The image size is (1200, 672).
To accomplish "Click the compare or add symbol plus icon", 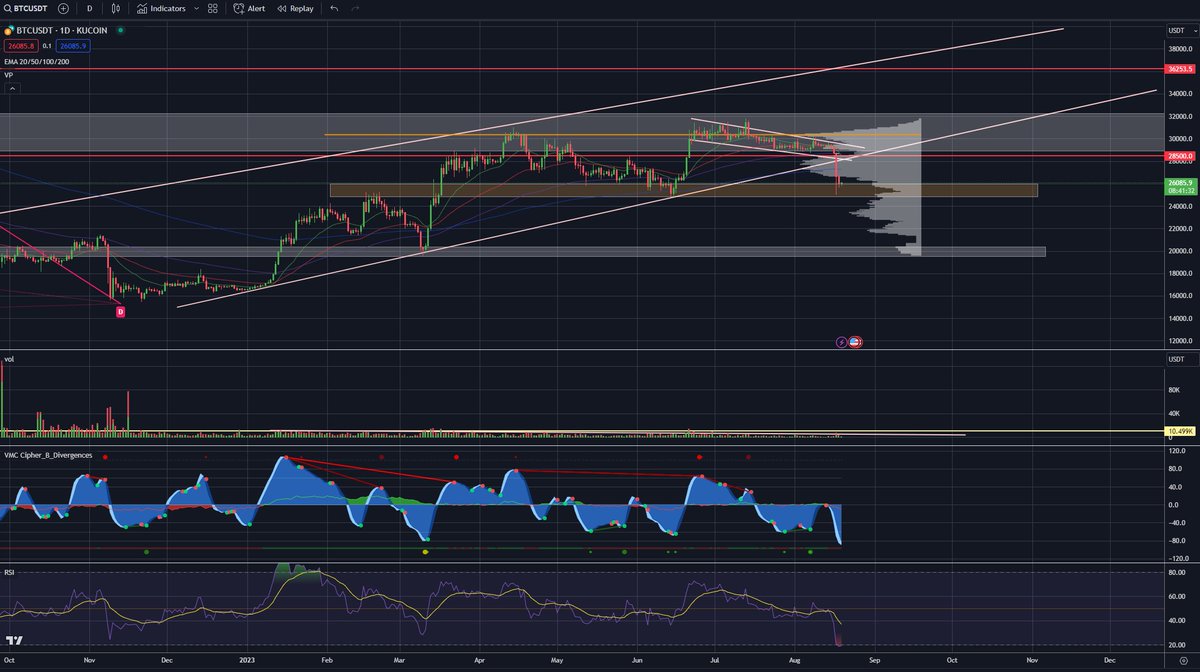I will click(63, 8).
